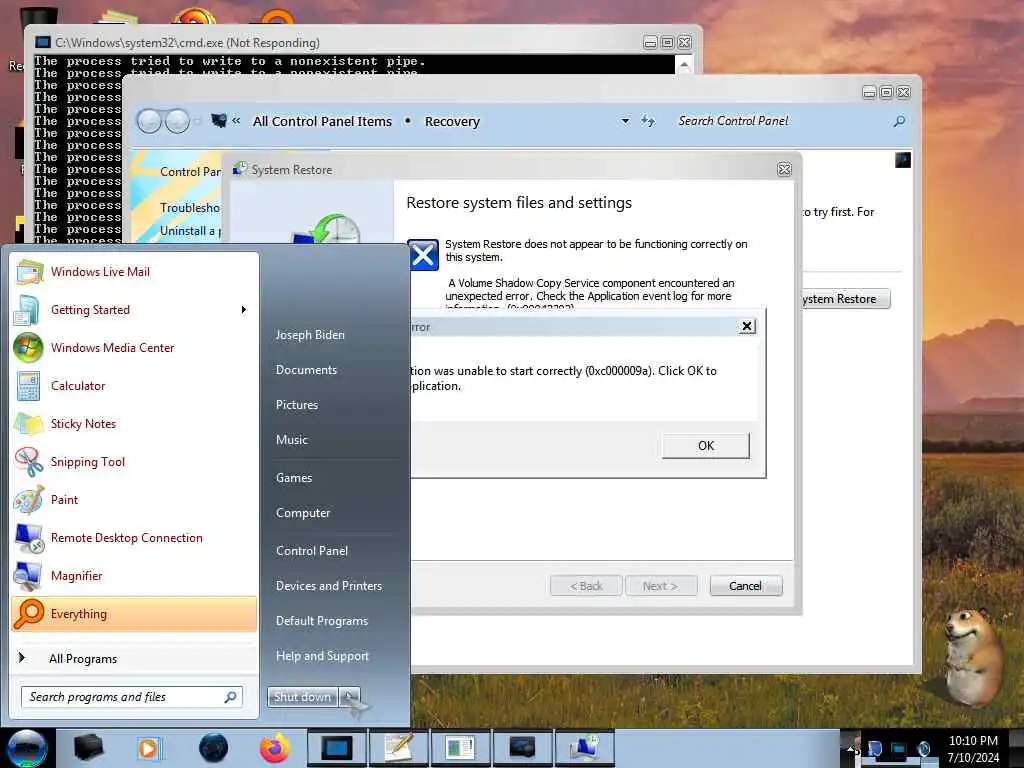Screen dimensions: 1024x768
Task: Launch the Magnifier icon
Action: click(28, 576)
